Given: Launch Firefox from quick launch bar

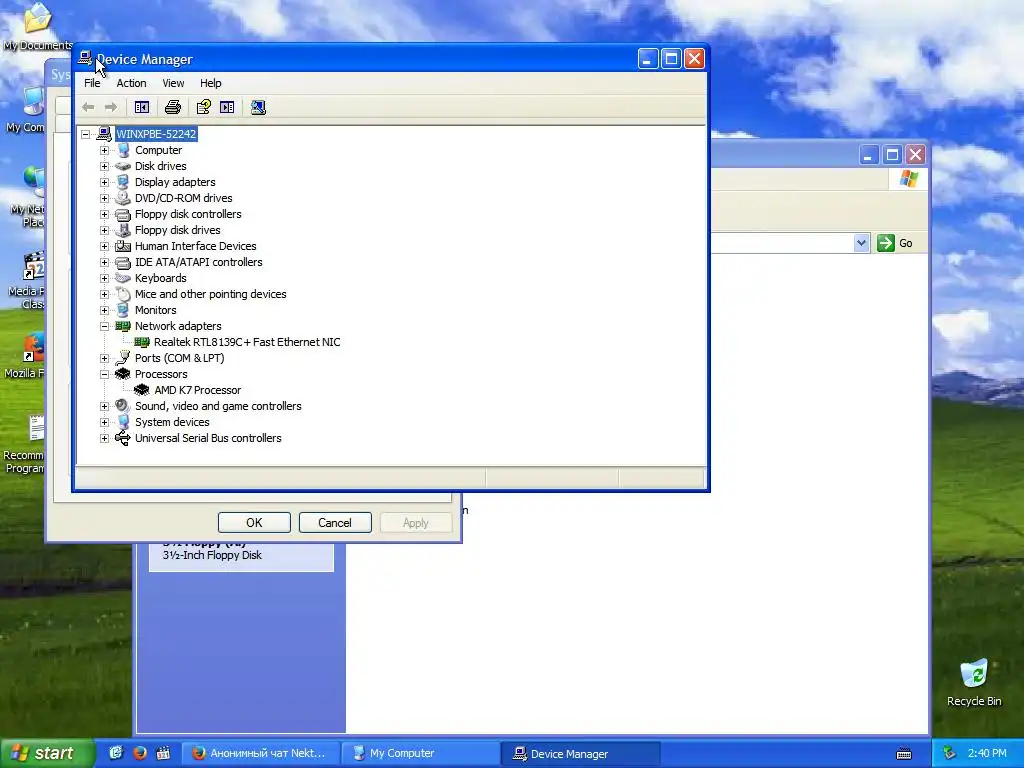Looking at the screenshot, I should [x=140, y=753].
